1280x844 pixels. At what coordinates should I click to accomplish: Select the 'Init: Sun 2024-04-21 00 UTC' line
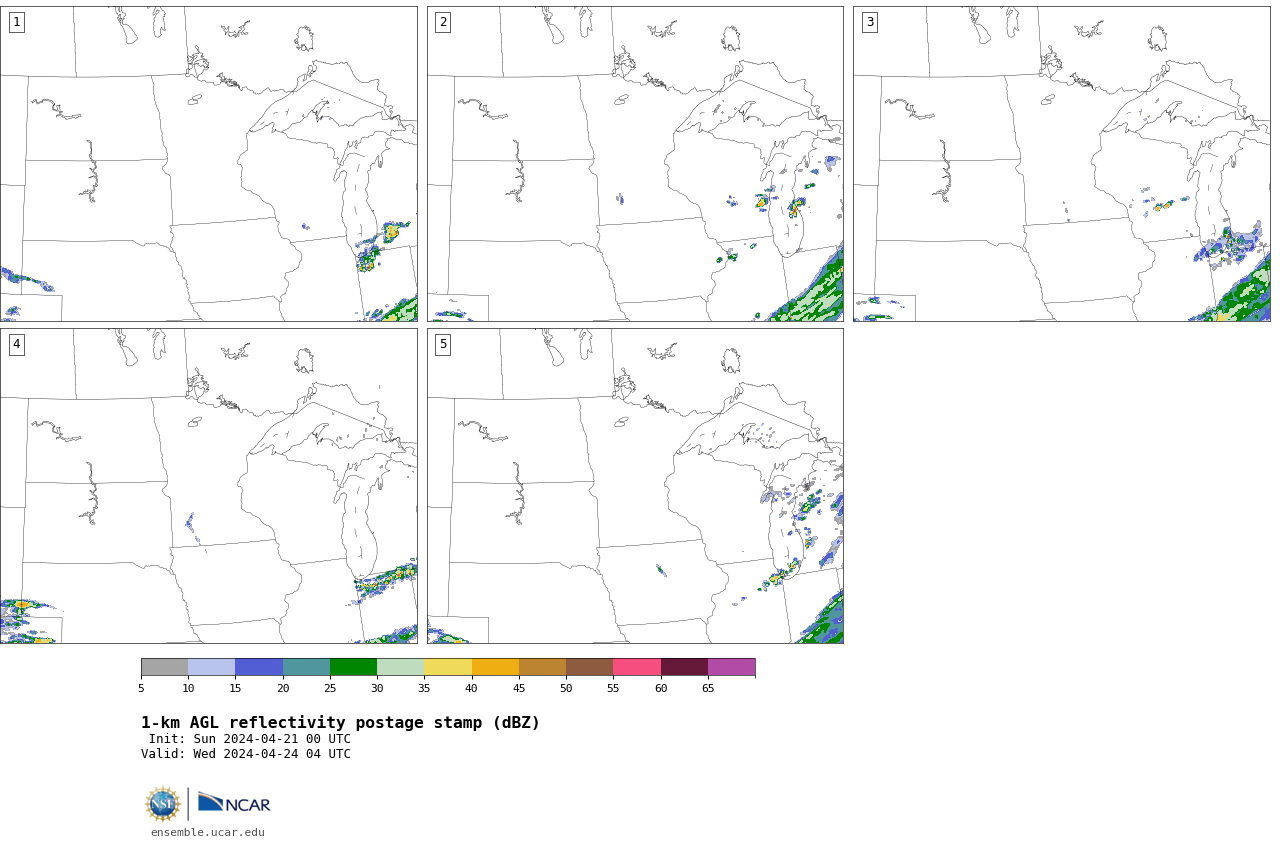[250, 739]
